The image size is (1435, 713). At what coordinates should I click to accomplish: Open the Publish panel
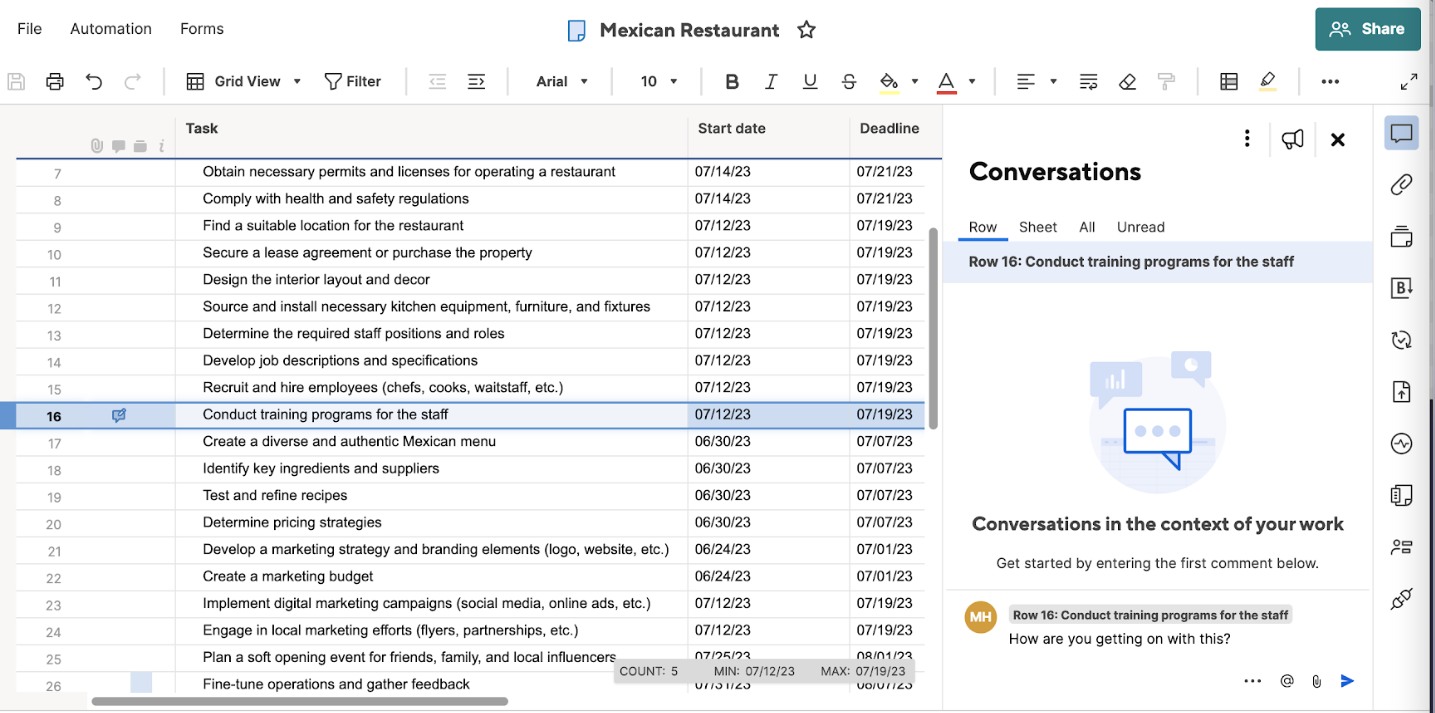1401,391
